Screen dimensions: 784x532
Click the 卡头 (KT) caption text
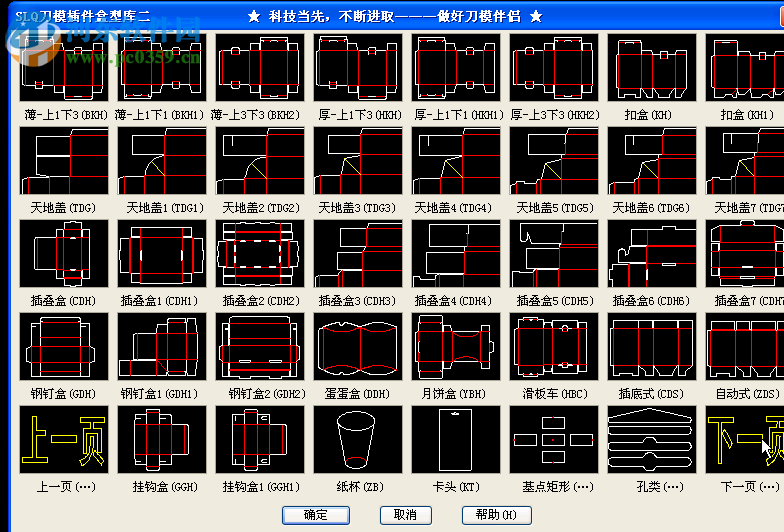[x=456, y=486]
